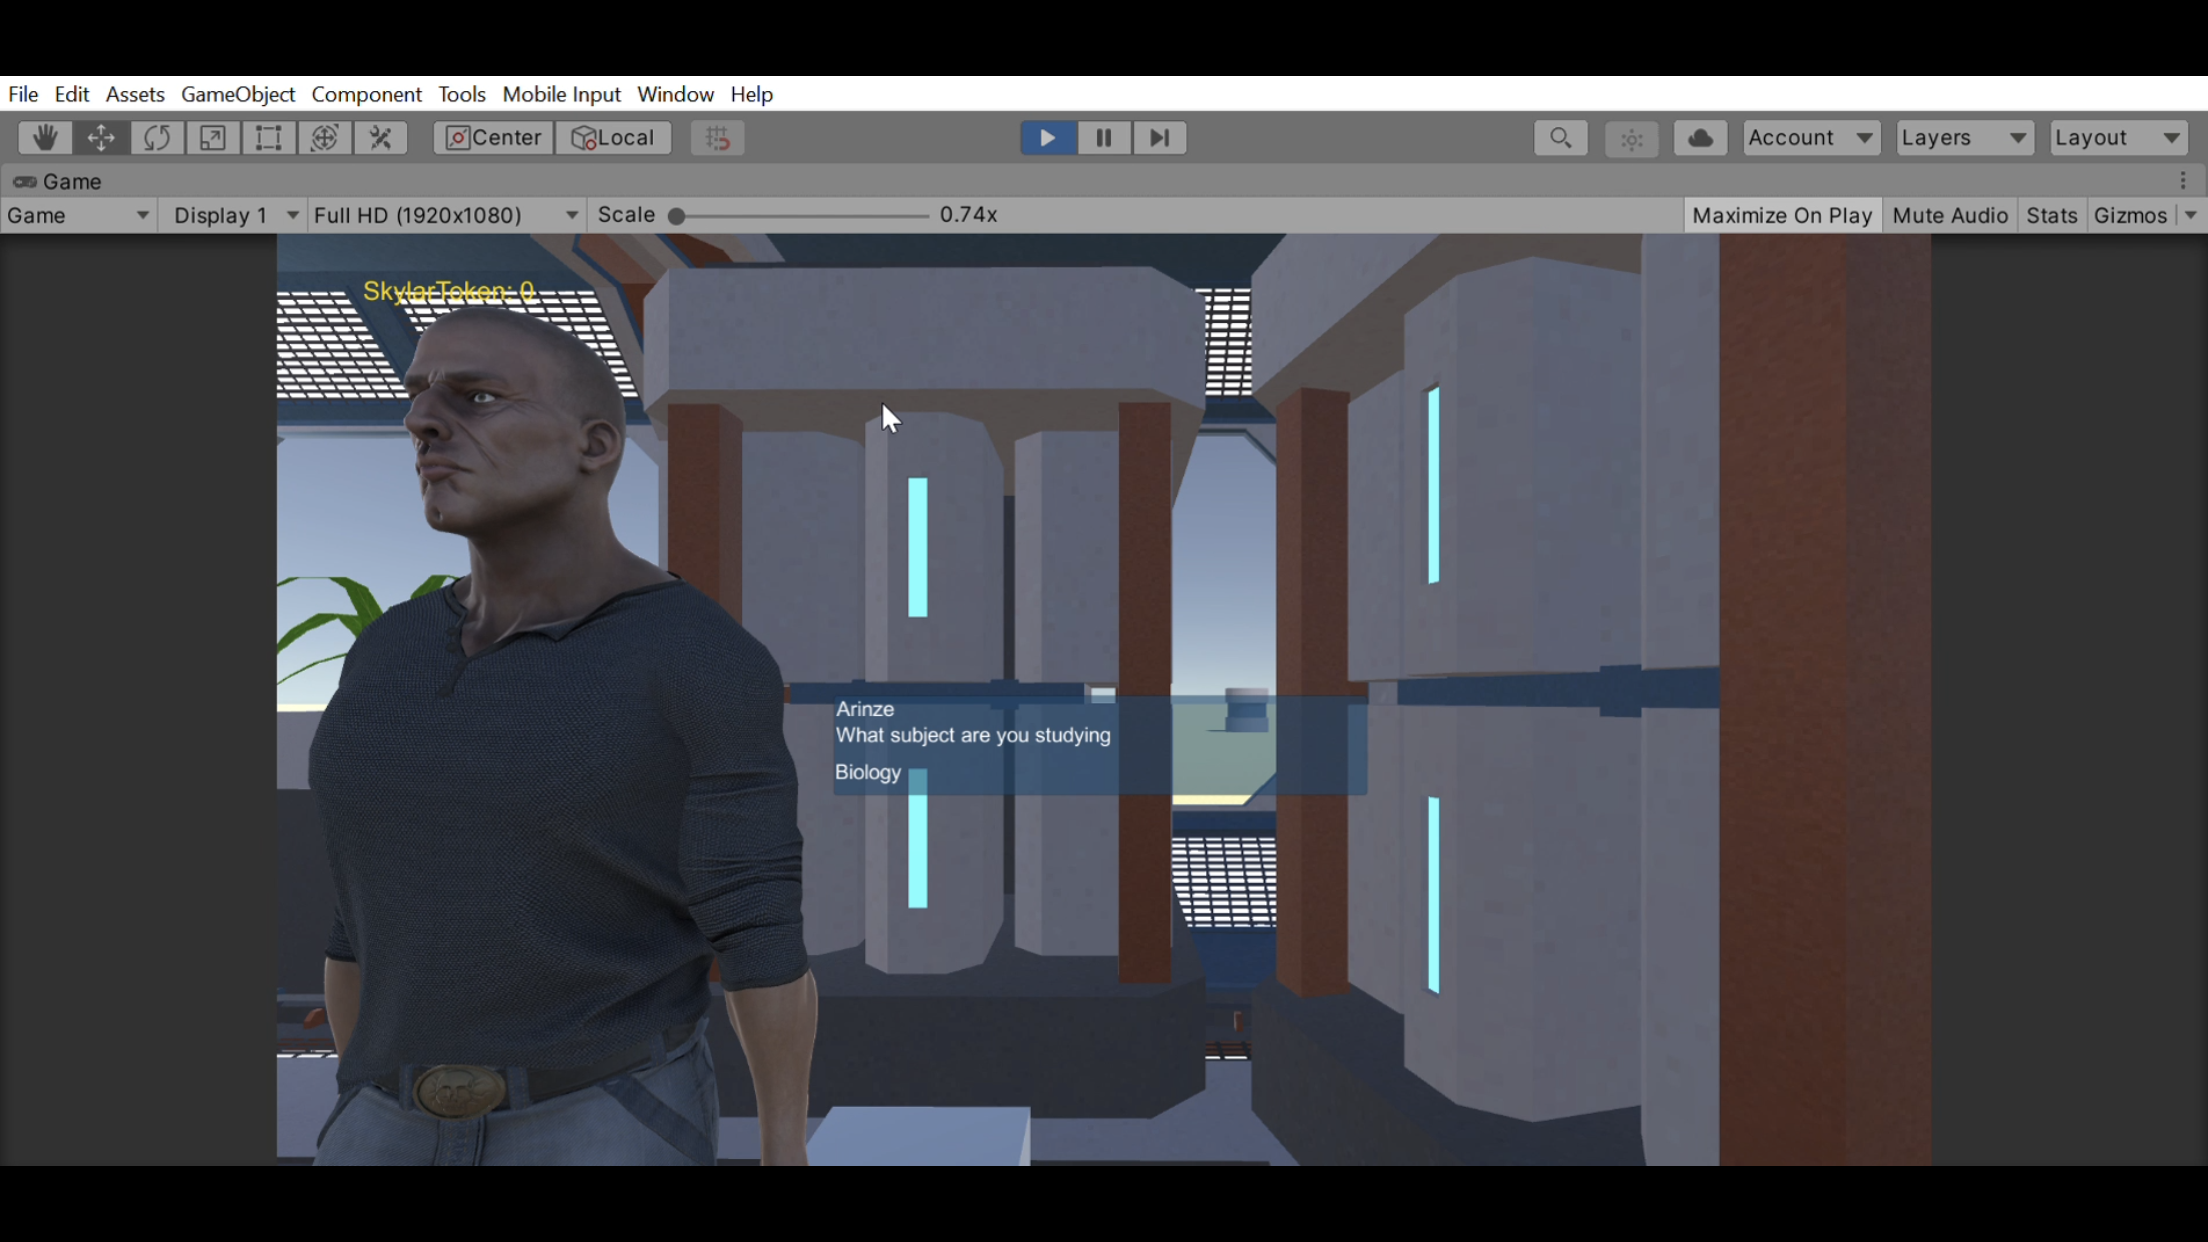Click the Game view Scale slider
This screenshot has width=2208, height=1242.
click(x=800, y=216)
